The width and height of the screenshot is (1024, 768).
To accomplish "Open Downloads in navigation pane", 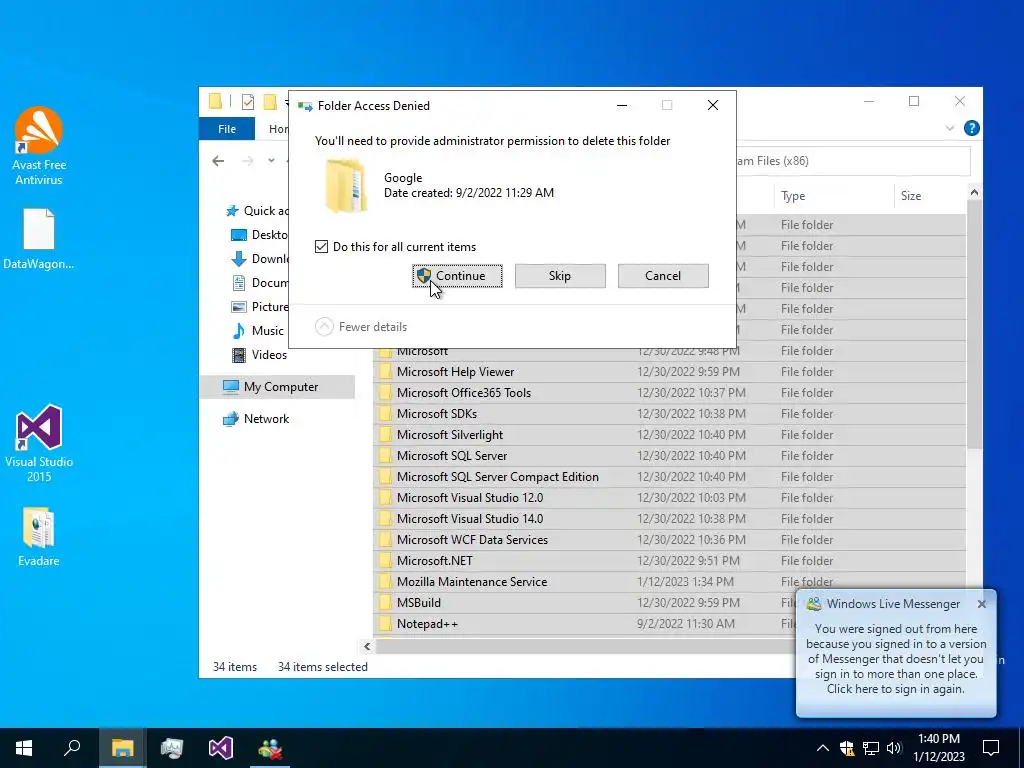I will pyautogui.click(x=260, y=259).
